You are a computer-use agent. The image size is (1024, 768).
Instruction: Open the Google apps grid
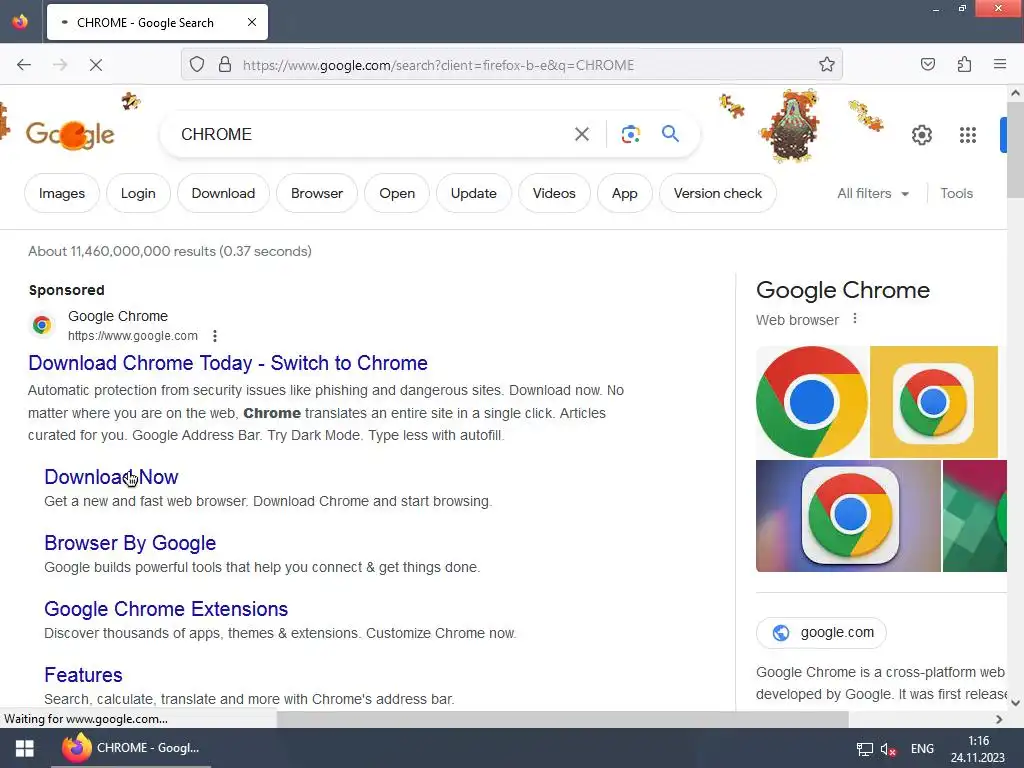968,135
